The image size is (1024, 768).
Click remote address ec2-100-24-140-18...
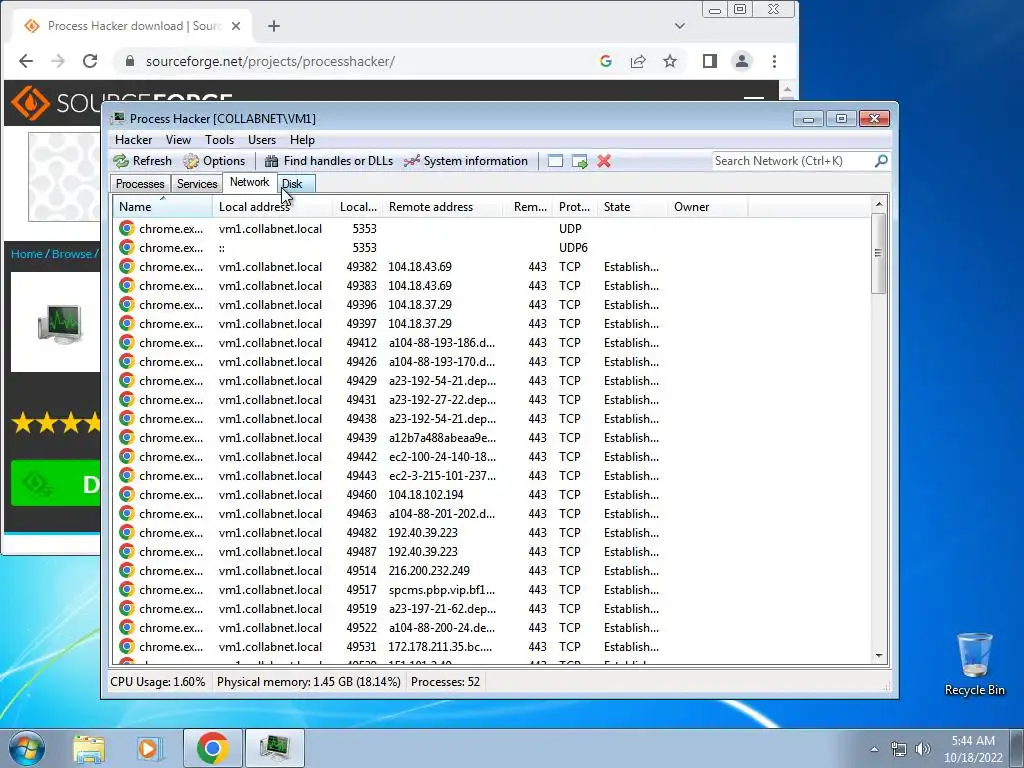tap(442, 456)
